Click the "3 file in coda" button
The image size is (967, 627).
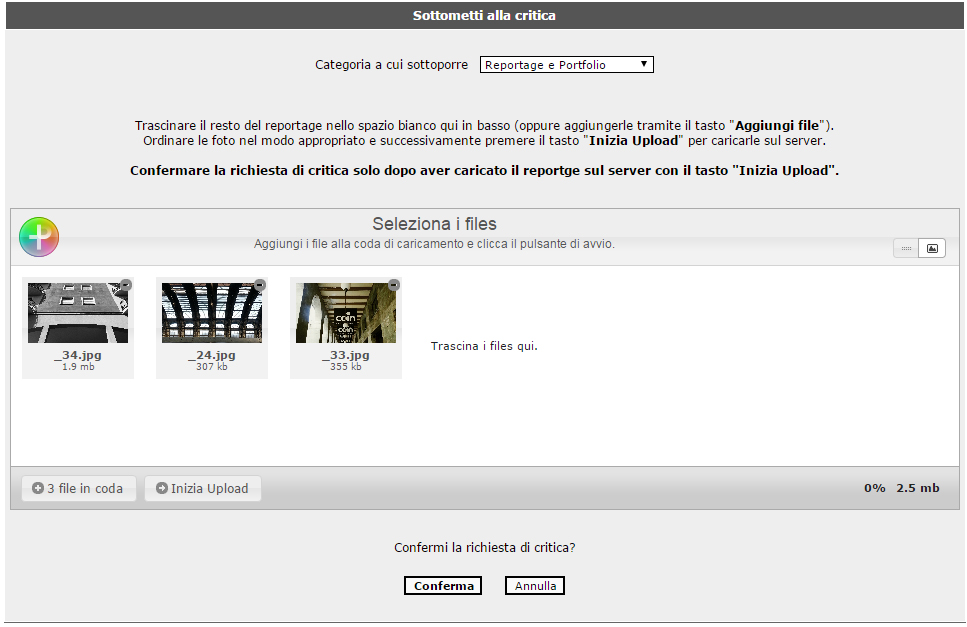click(x=78, y=488)
